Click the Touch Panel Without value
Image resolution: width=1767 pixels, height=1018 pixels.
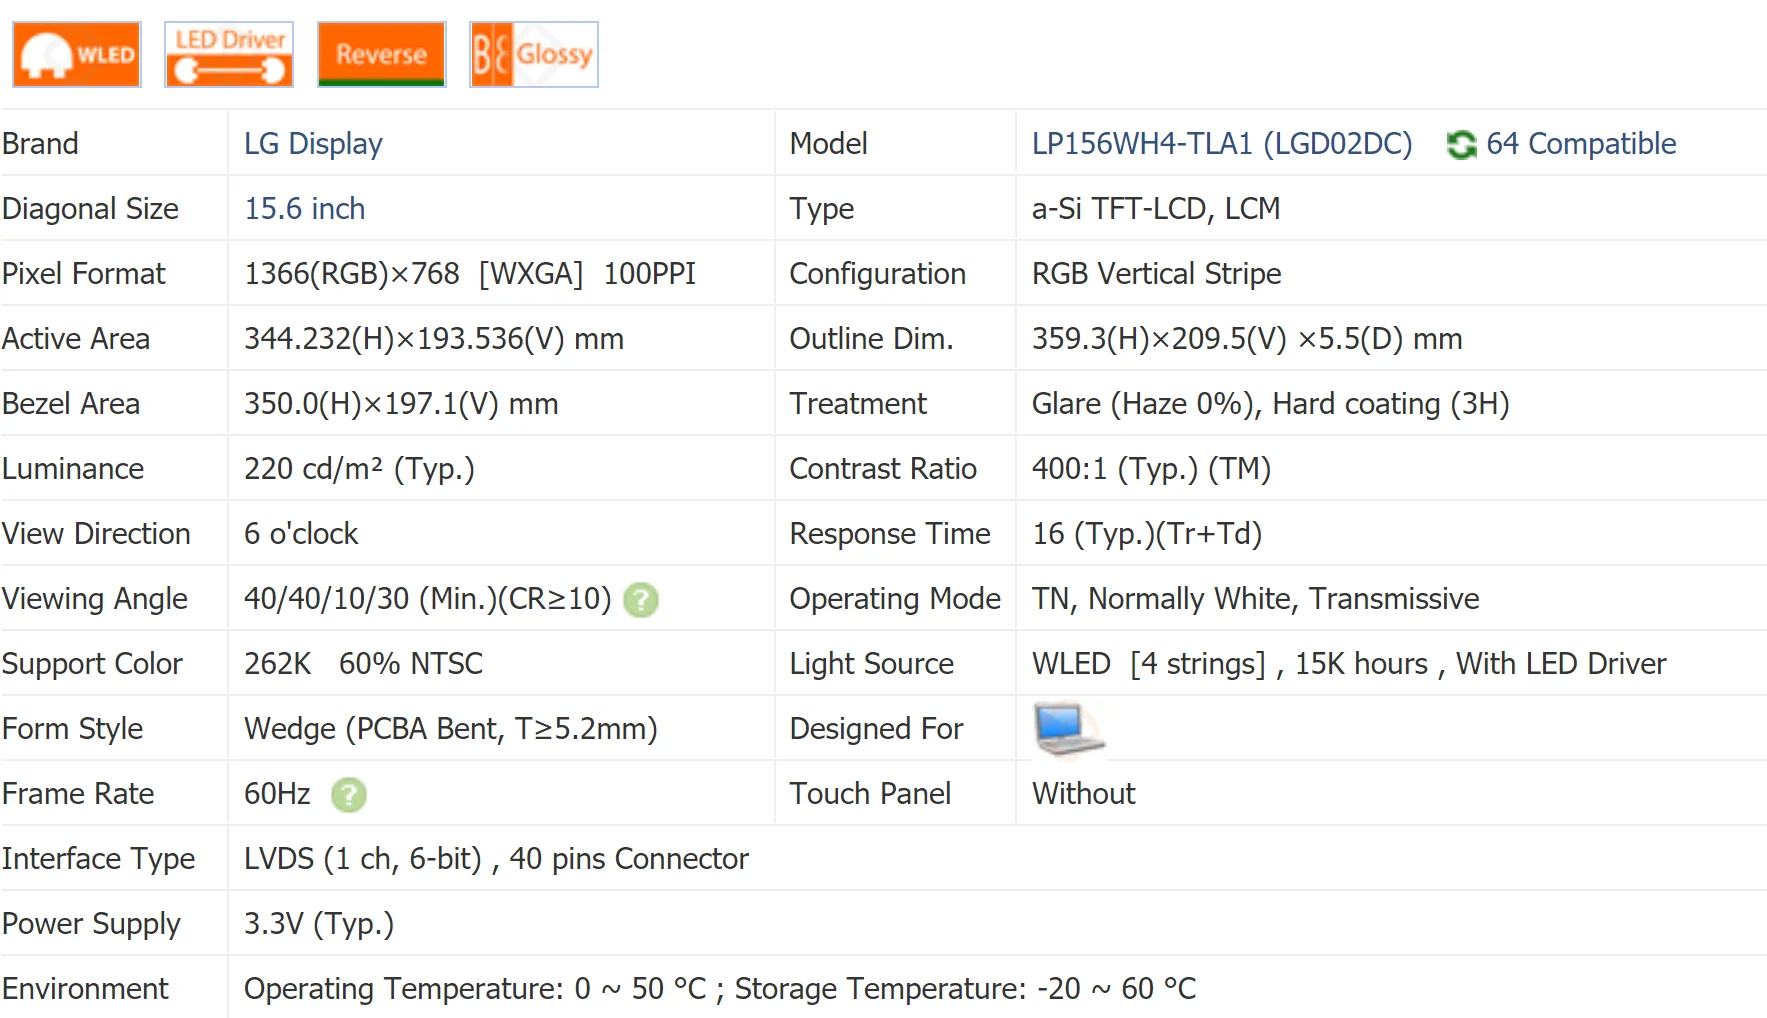tap(1083, 793)
